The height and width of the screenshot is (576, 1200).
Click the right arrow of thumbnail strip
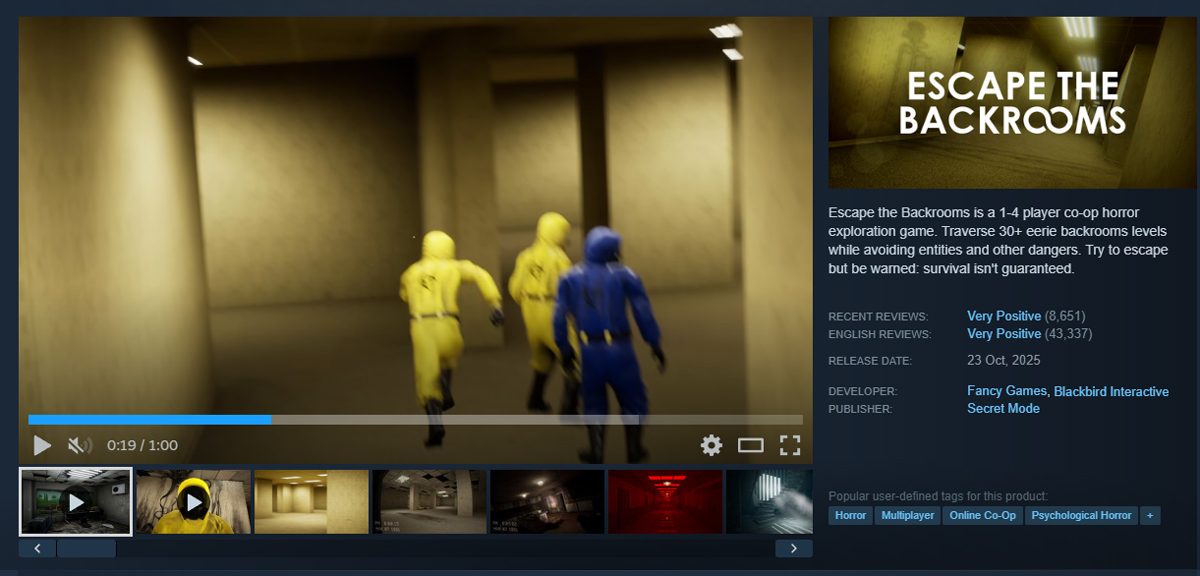[794, 548]
